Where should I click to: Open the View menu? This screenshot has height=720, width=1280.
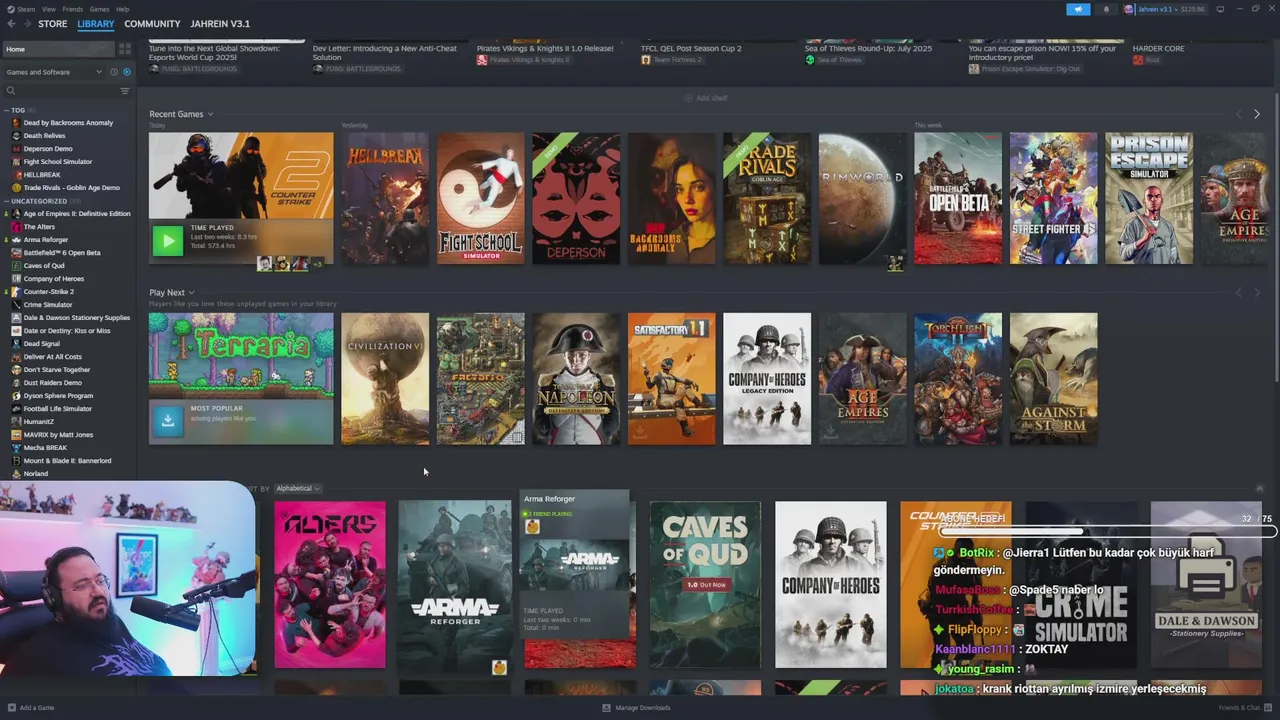[x=48, y=9]
